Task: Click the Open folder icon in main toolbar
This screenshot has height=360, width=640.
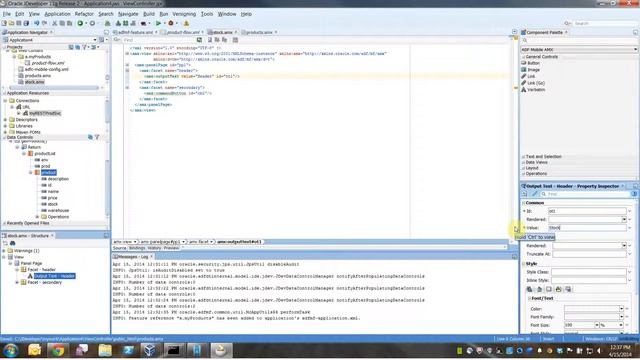Action: click(x=11, y=23)
